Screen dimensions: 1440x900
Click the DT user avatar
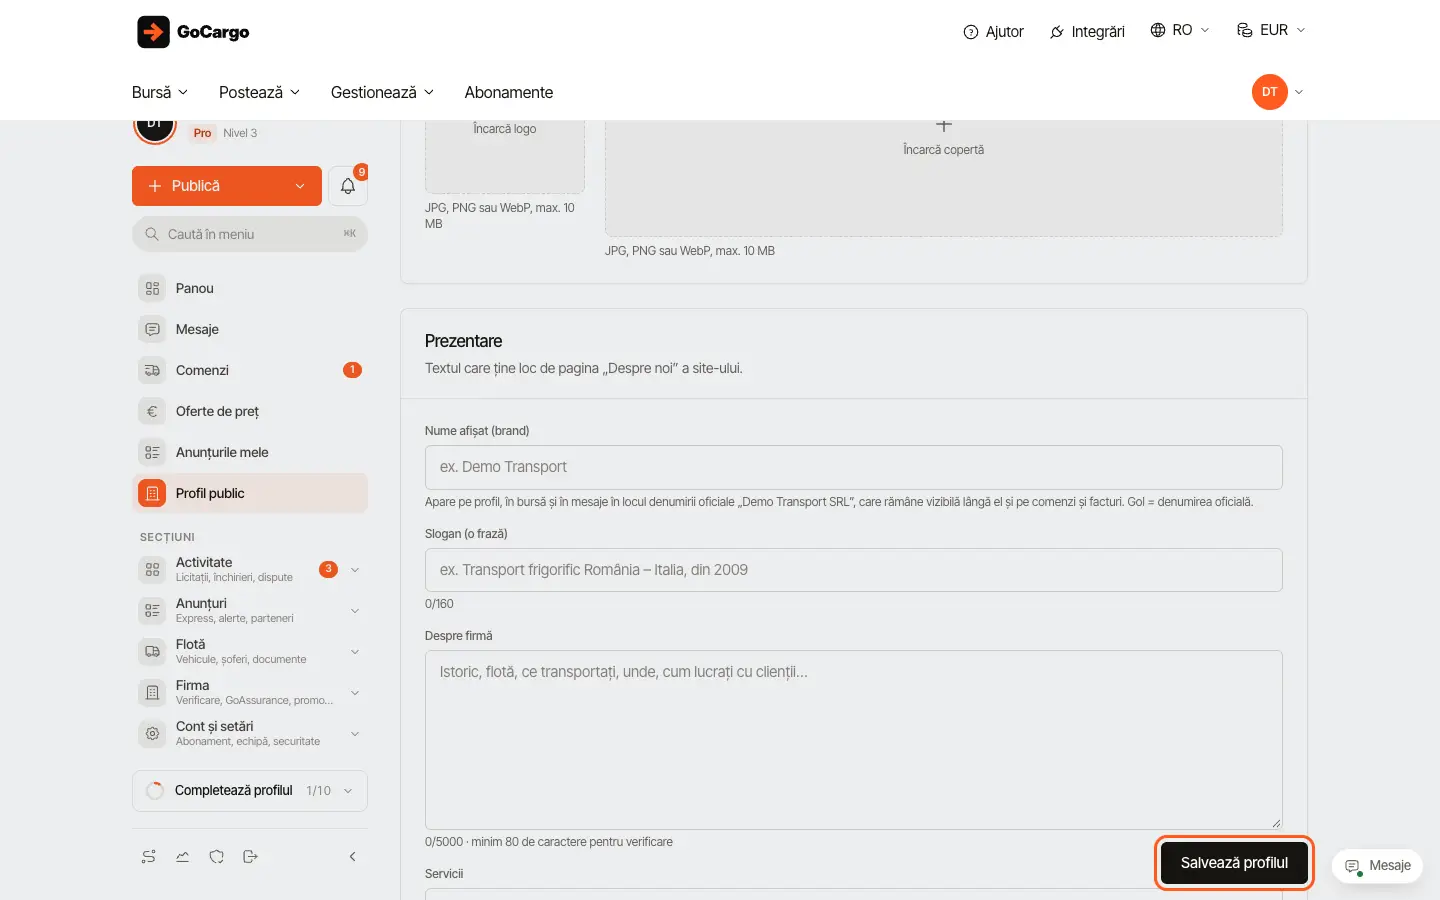pos(1269,92)
